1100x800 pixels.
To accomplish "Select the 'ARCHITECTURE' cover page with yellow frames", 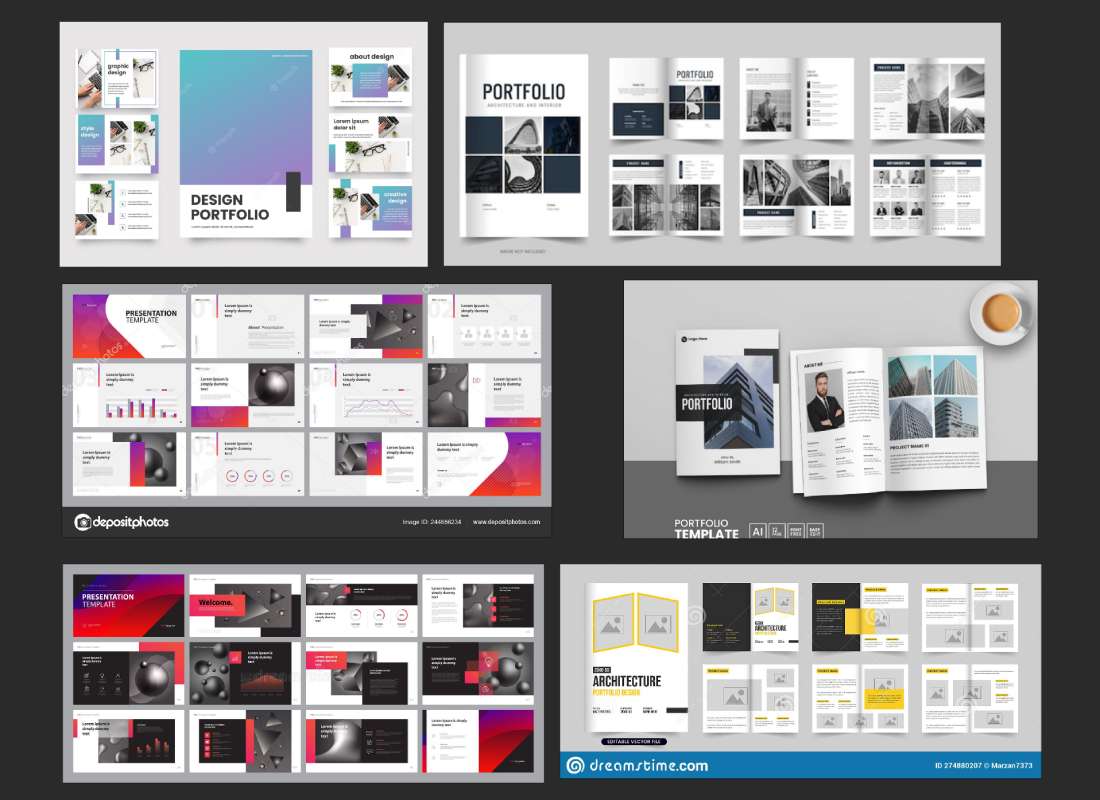I will pos(637,657).
